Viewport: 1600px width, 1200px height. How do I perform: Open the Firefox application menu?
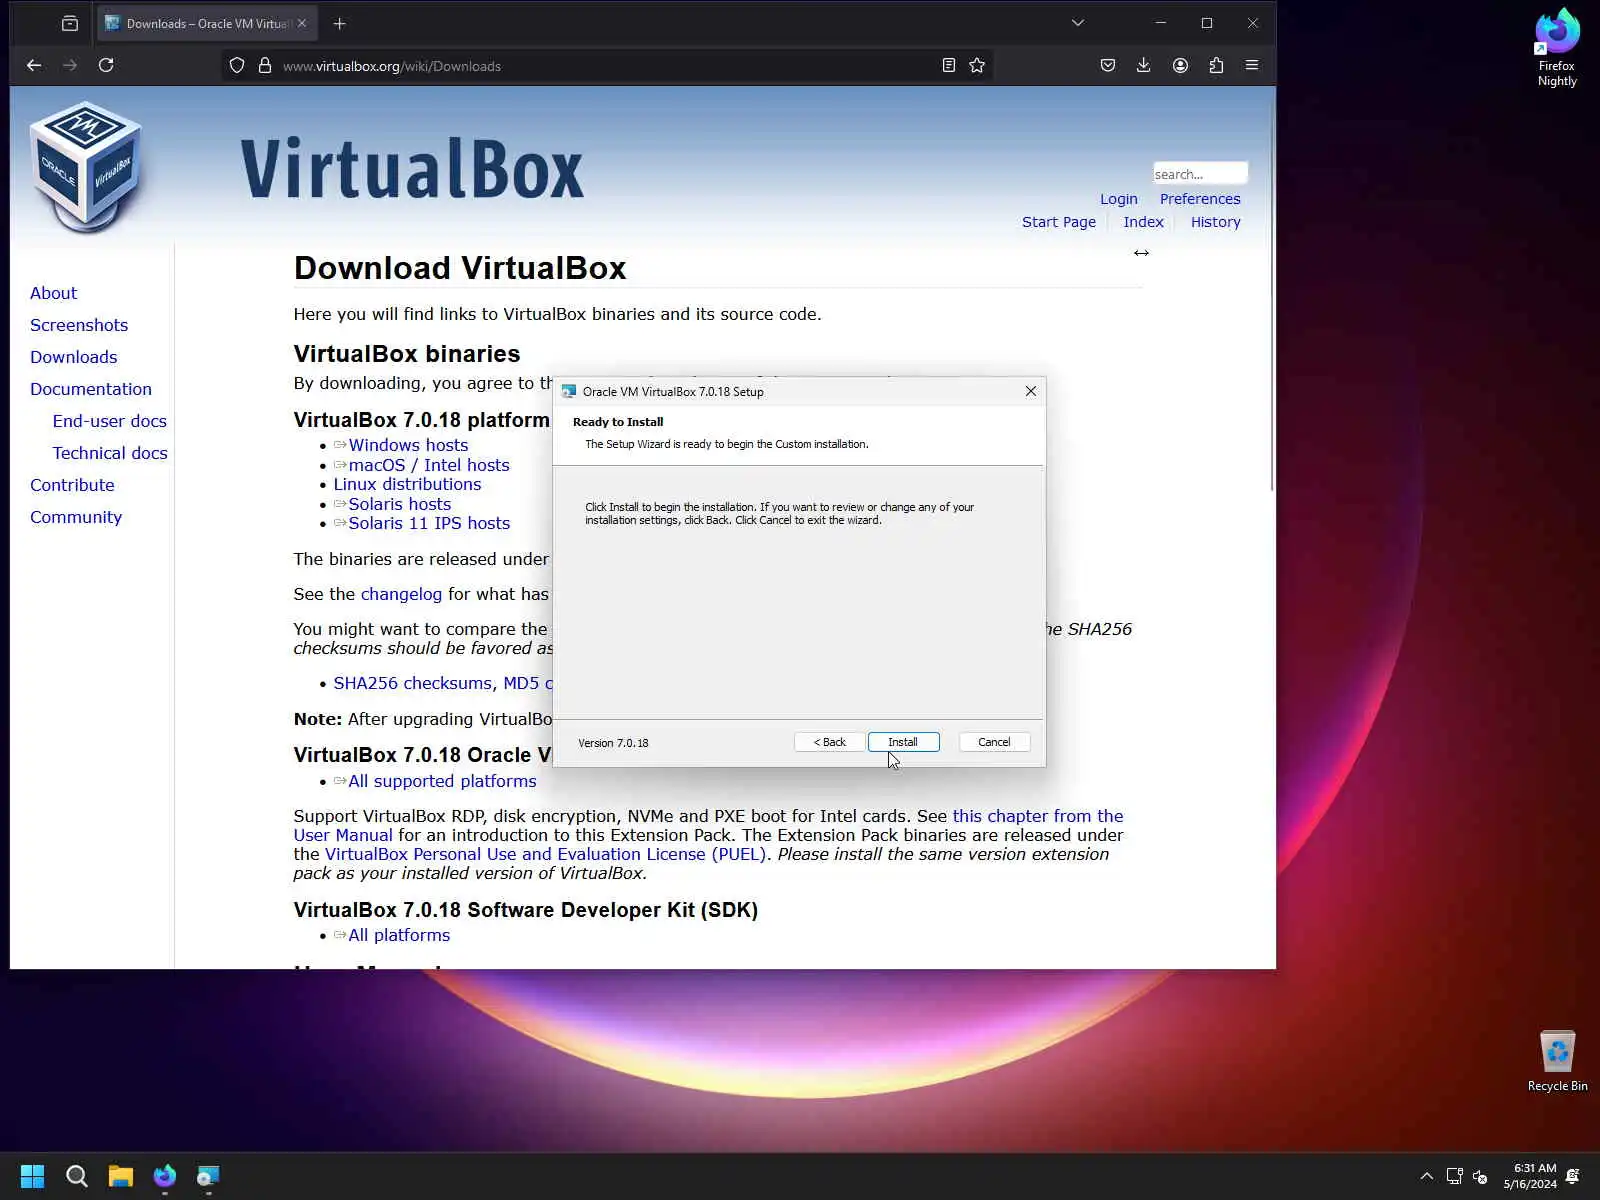(1252, 65)
